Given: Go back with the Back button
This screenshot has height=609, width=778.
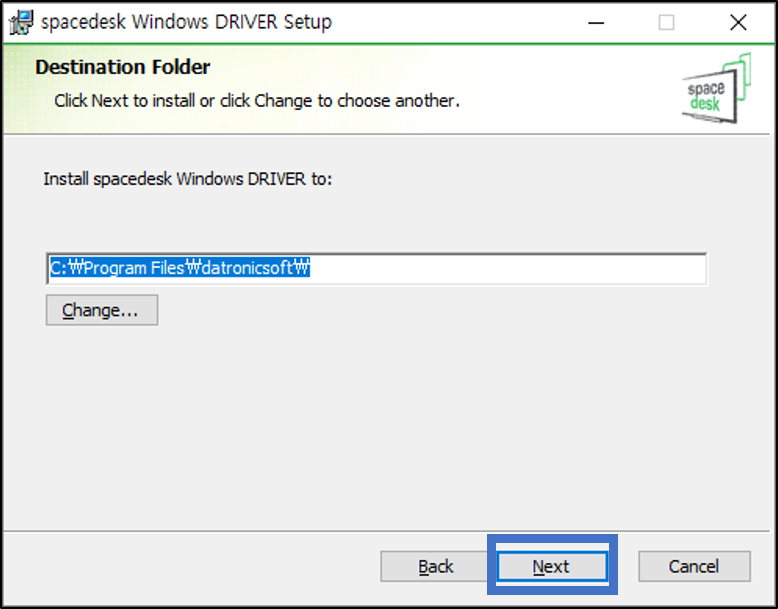Looking at the screenshot, I should coord(436,566).
